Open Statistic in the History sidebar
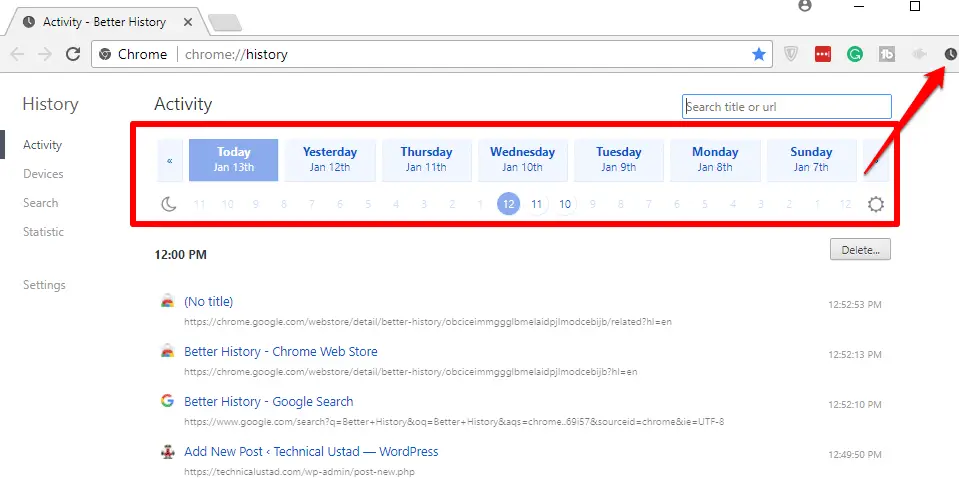The height and width of the screenshot is (478, 959). coord(43,232)
